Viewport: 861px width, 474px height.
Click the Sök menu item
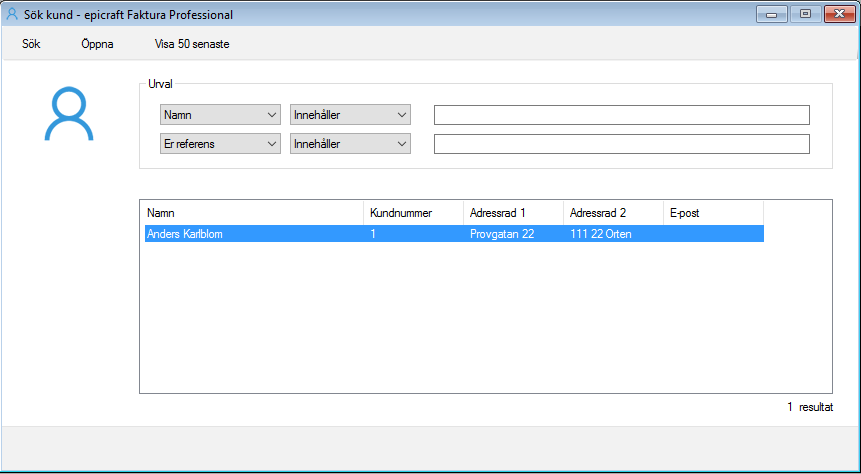click(x=31, y=44)
